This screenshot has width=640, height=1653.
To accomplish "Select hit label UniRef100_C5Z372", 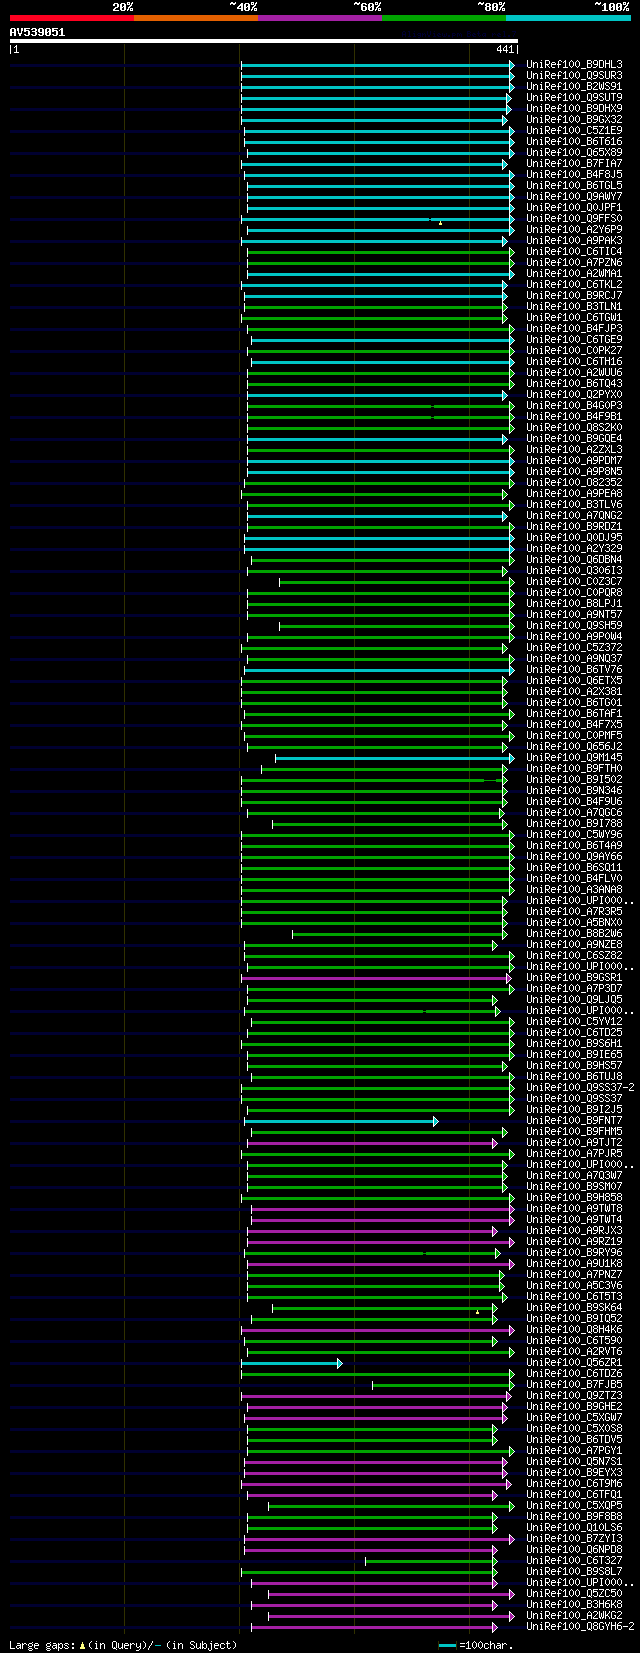I will [x=574, y=648].
